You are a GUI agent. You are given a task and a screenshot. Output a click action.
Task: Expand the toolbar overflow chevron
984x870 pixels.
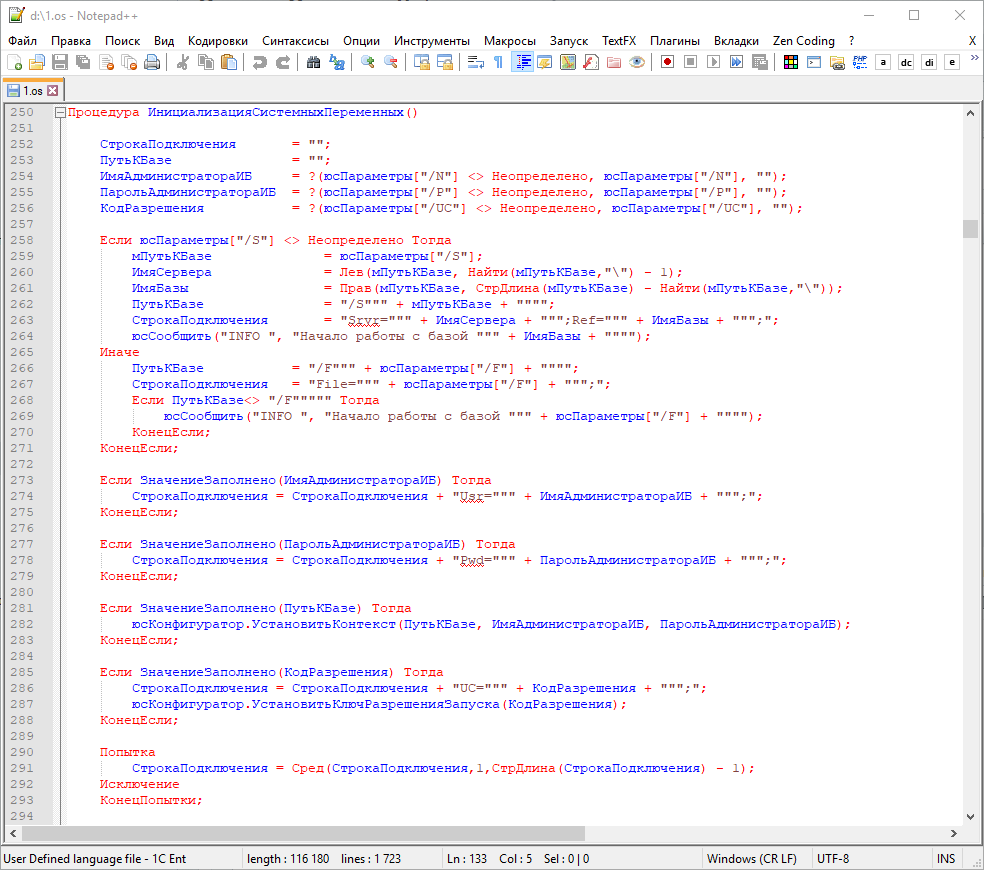pos(974,60)
